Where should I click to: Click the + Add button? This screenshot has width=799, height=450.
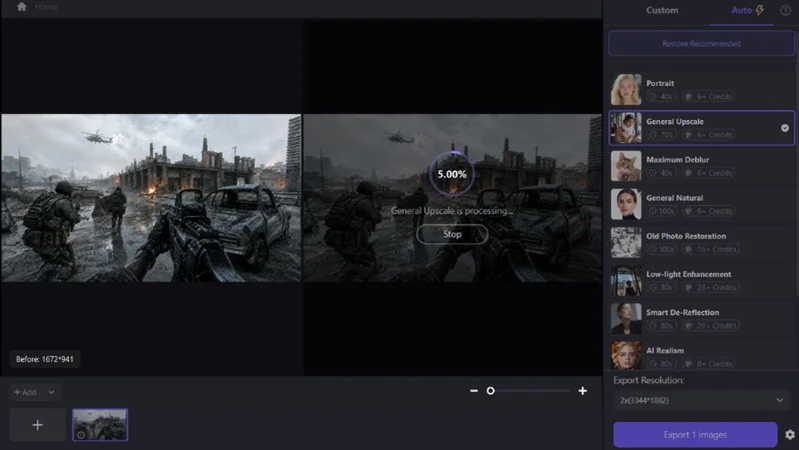[x=25, y=392]
